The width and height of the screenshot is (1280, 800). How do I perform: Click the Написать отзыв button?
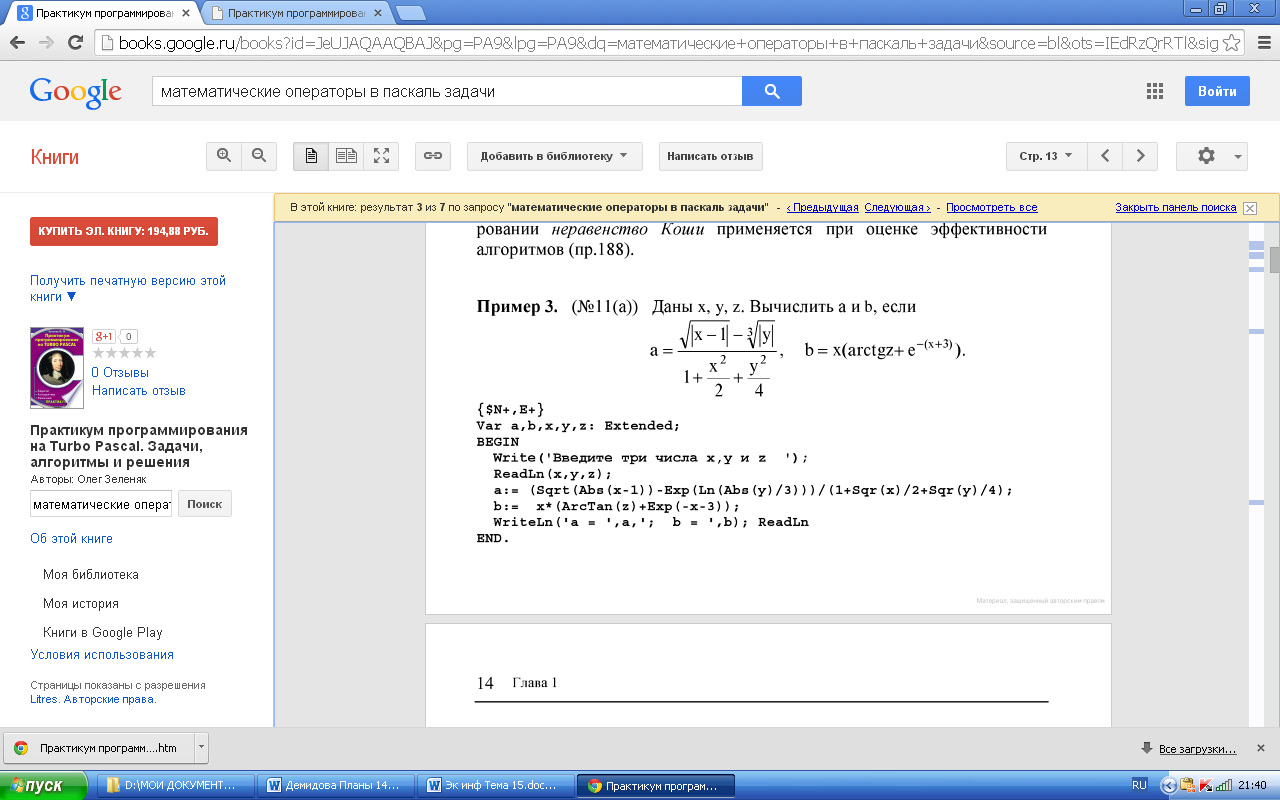pos(710,156)
